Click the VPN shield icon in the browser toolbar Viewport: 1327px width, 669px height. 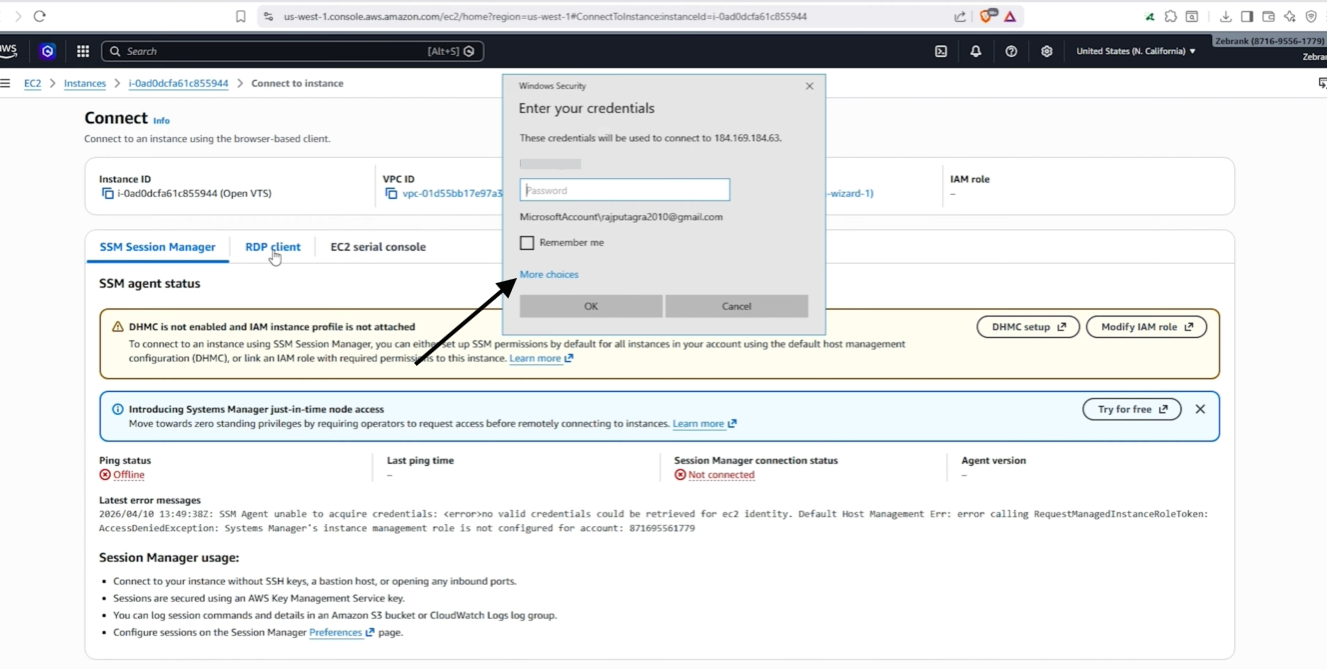click(1311, 16)
